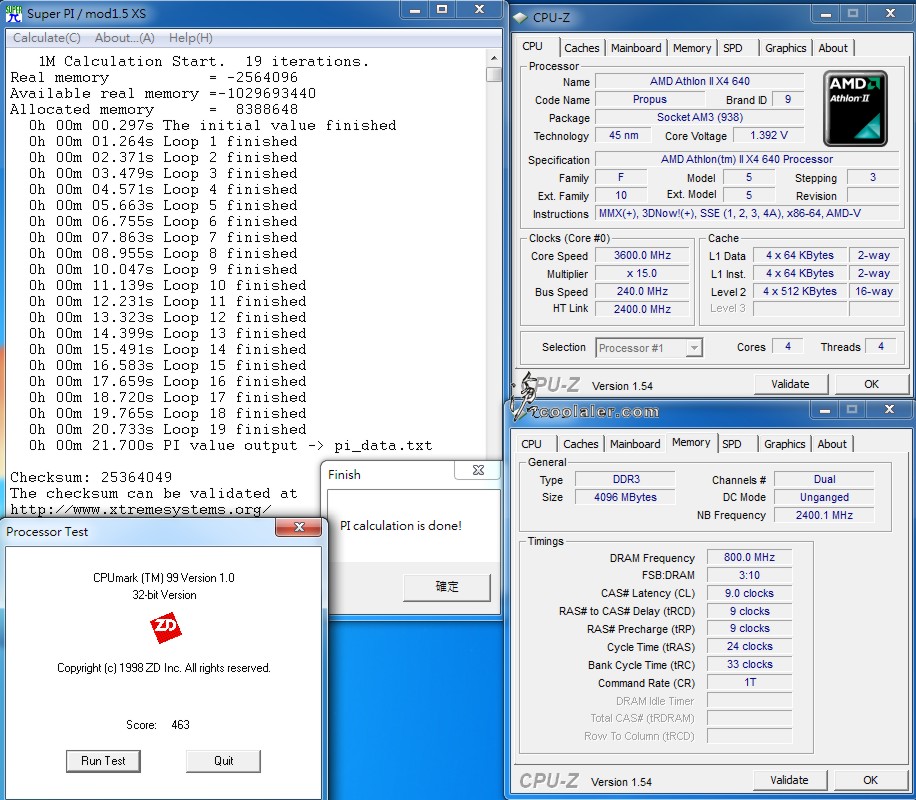Click the Multiplier value x 15.0

[x=642, y=273]
